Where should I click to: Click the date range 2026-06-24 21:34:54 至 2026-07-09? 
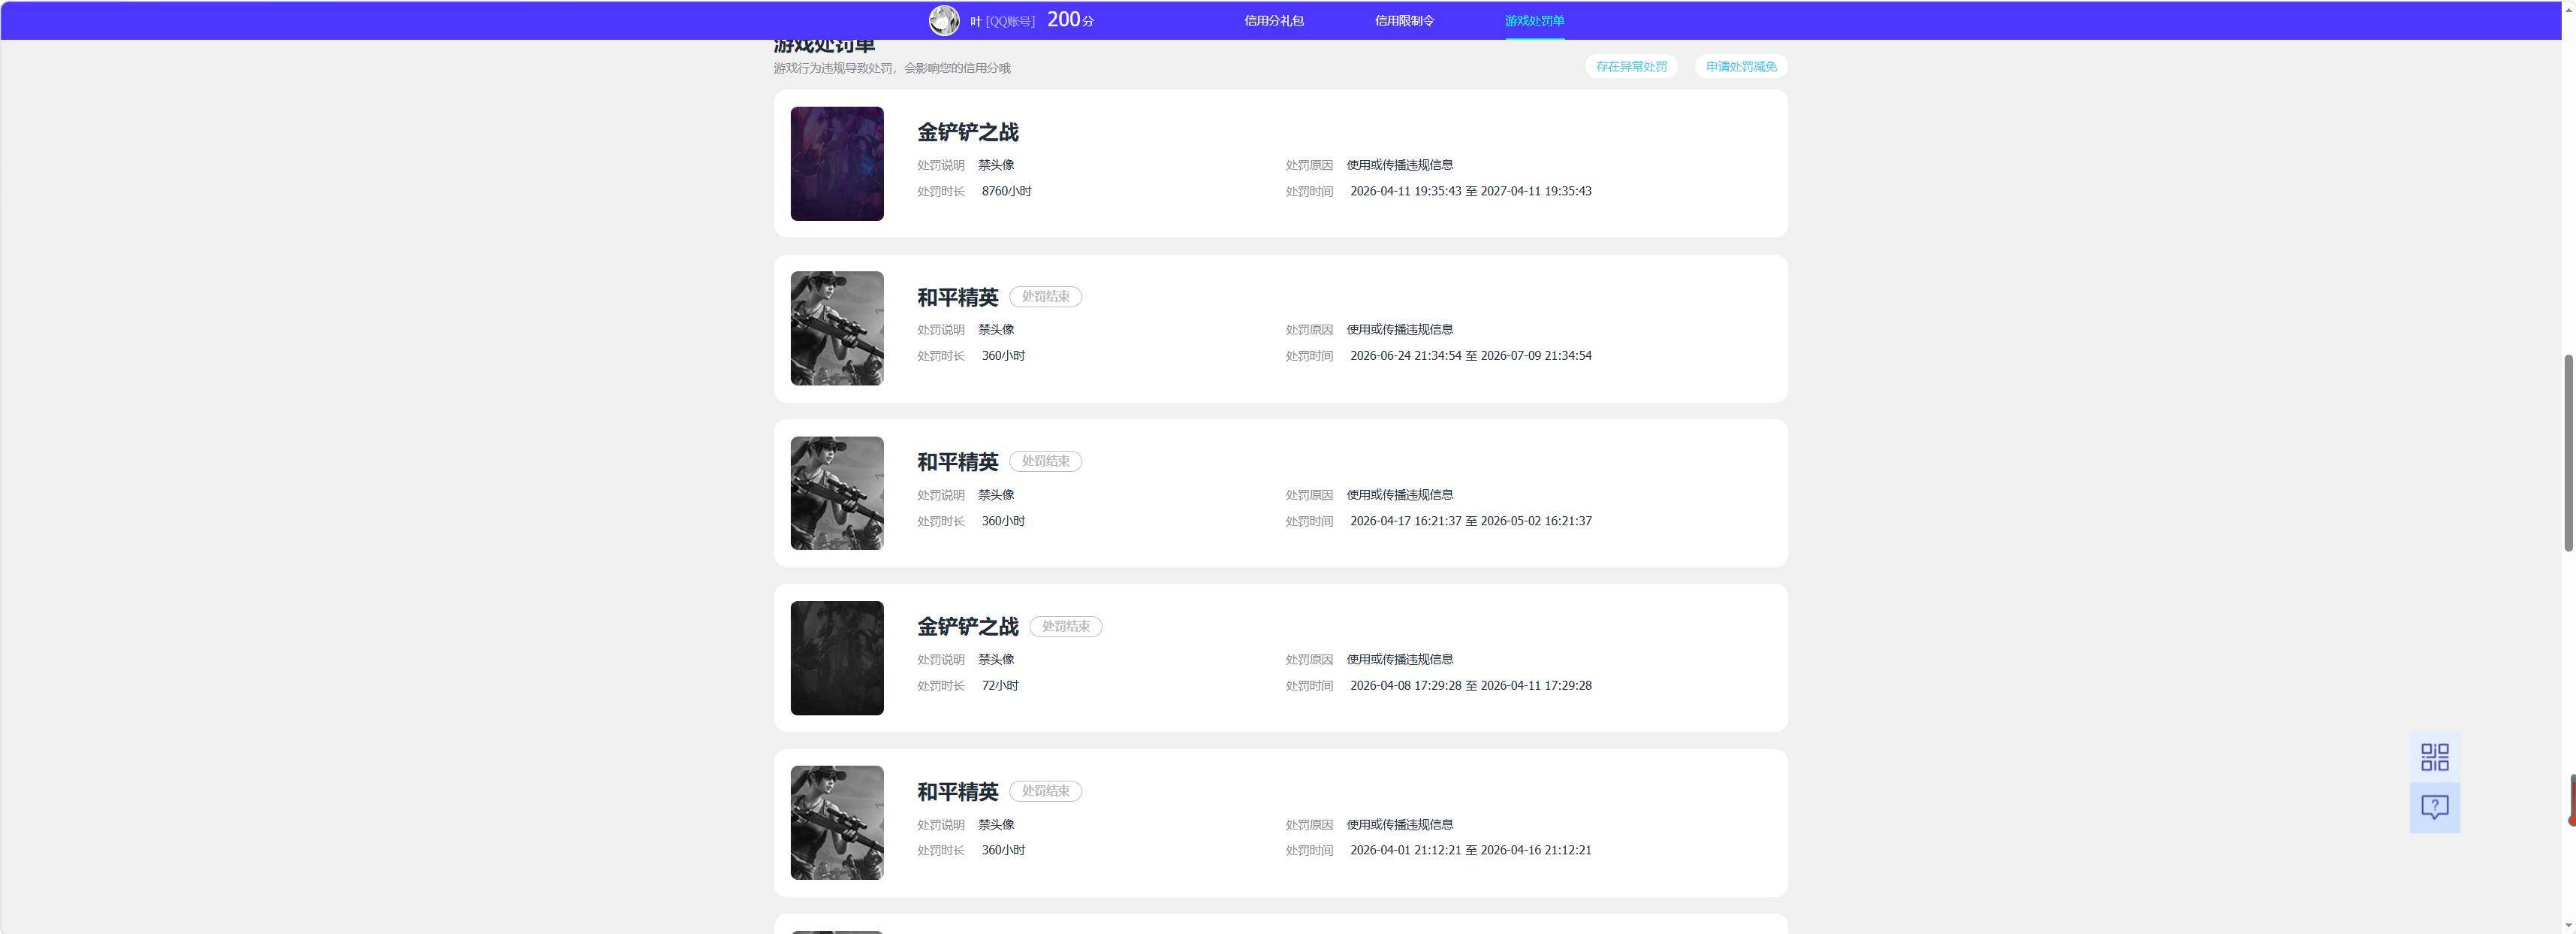click(x=1470, y=356)
